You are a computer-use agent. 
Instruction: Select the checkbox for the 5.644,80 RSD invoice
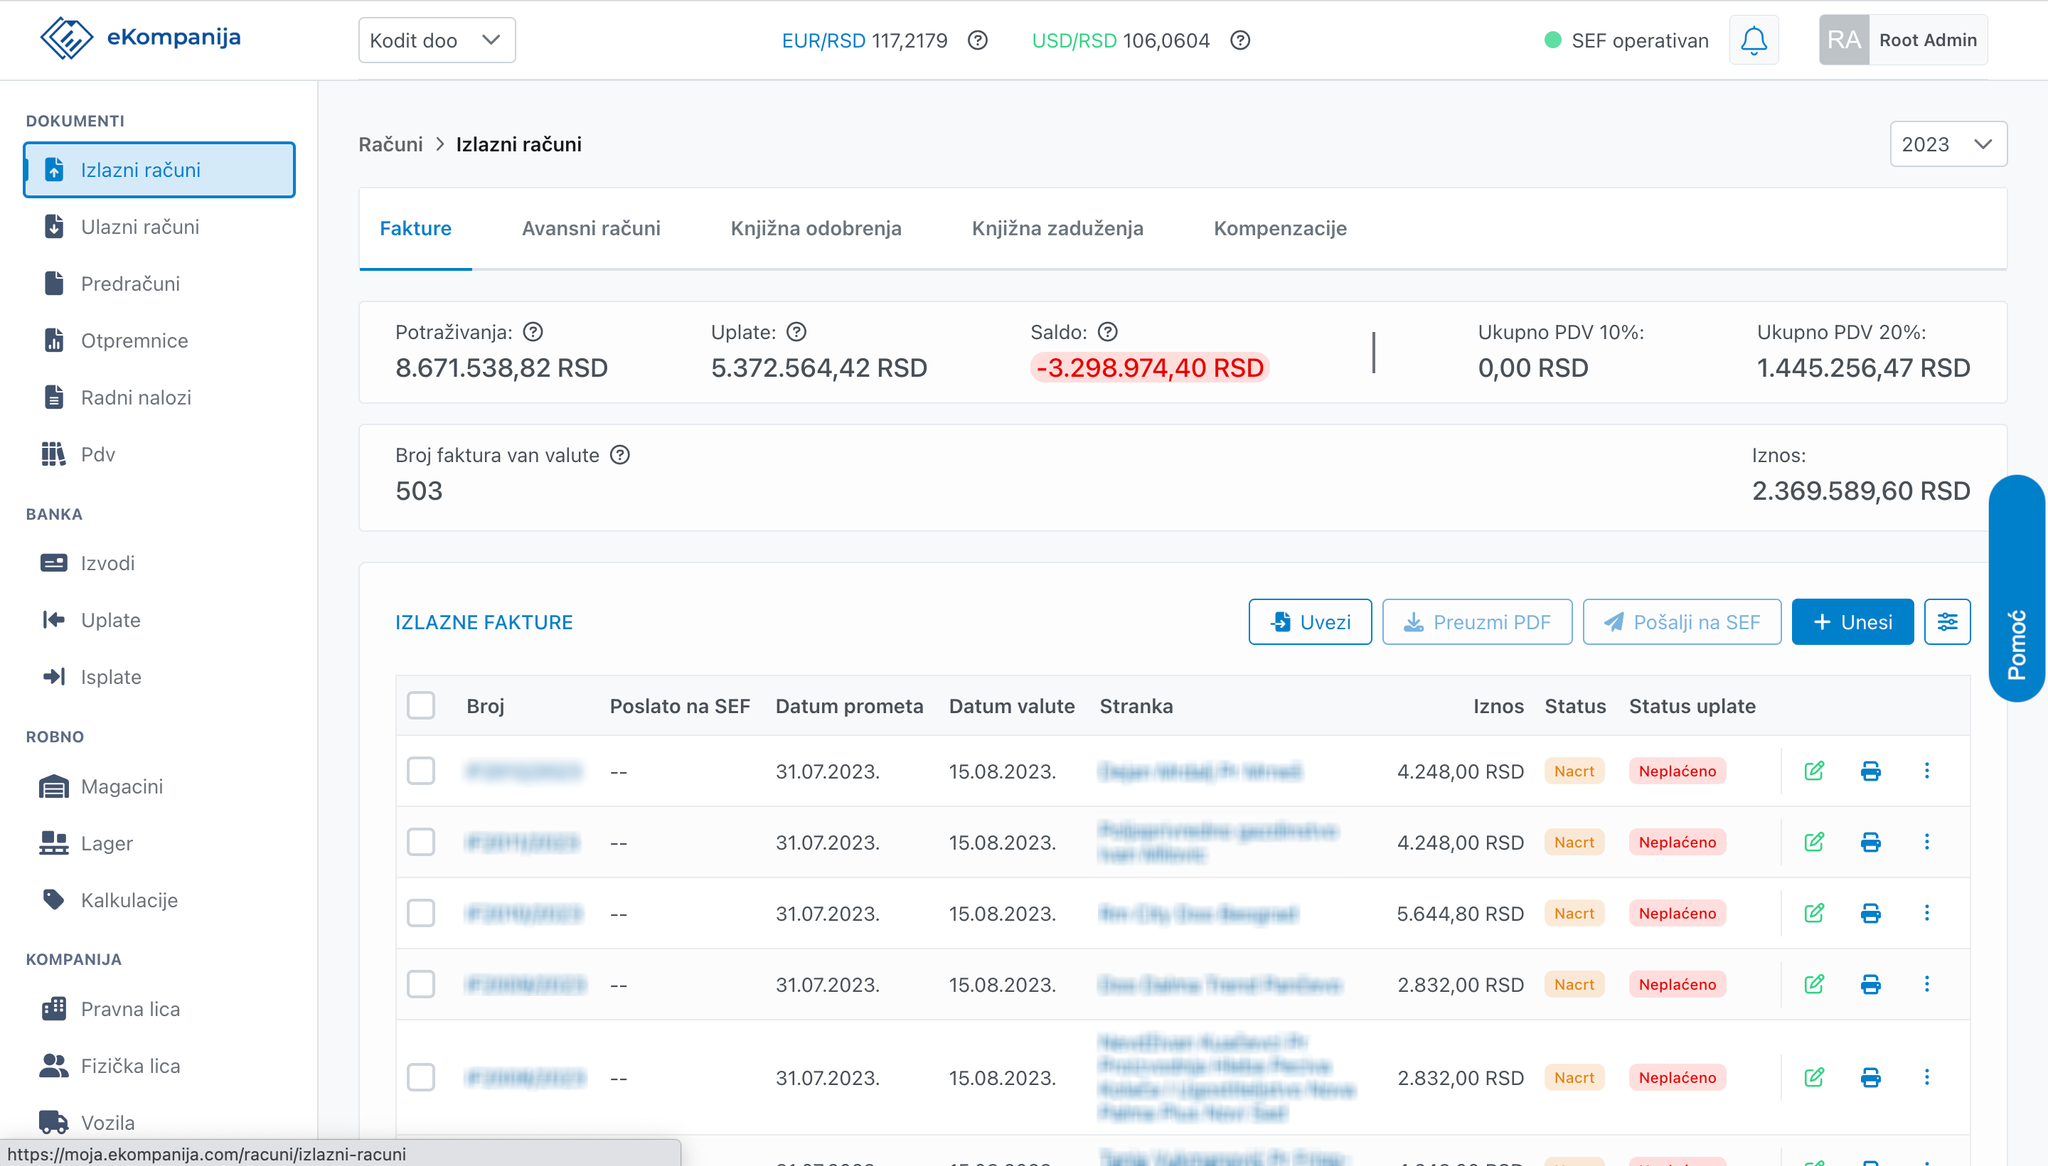coord(421,913)
